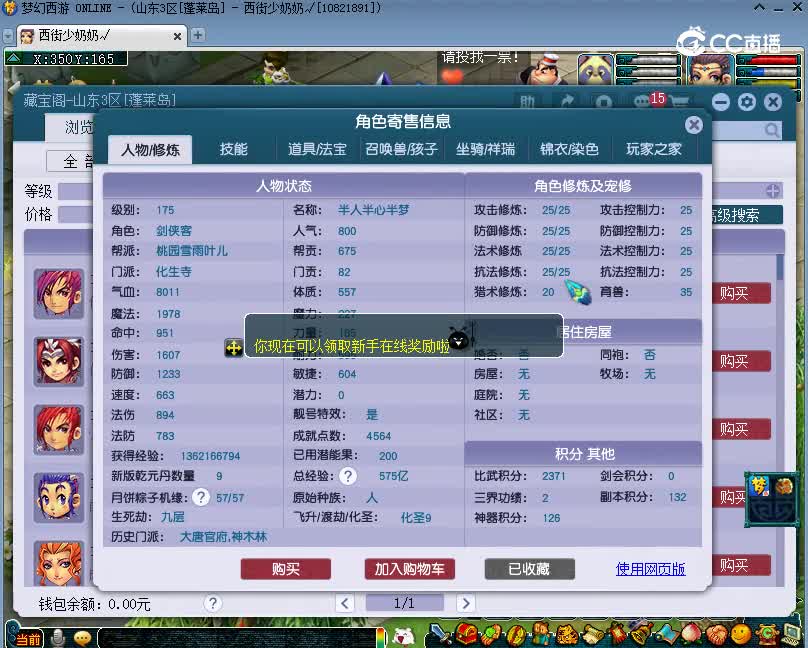Click 购买 in first listing row of 藏宝阁

point(741,294)
